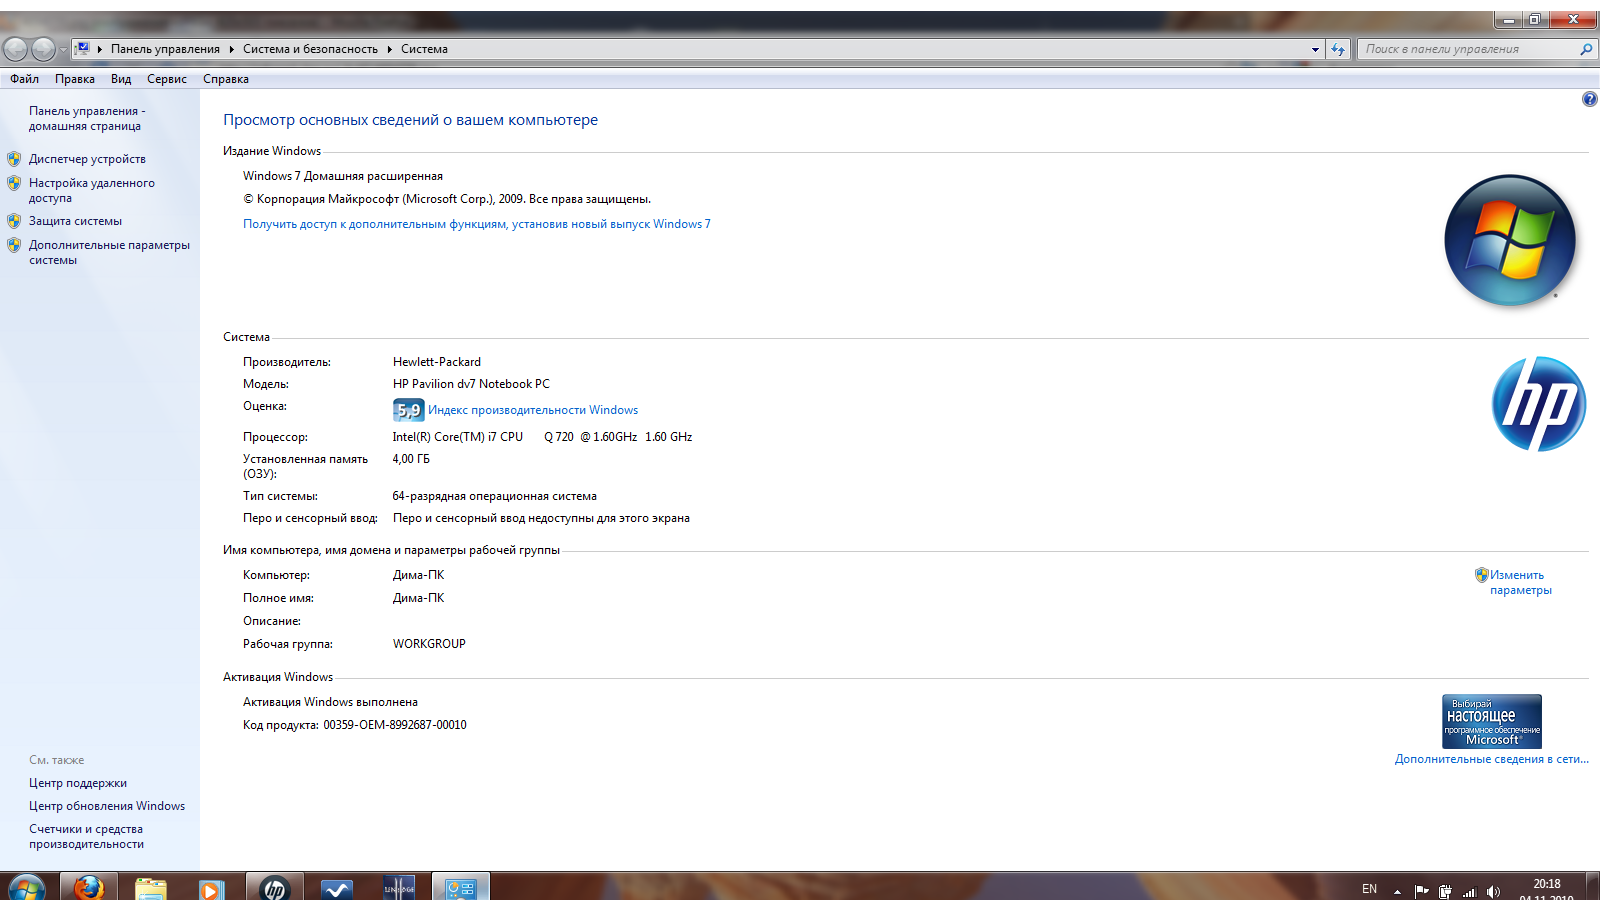
Task: Open "Индекс производительности Windows" link
Action: click(x=533, y=410)
